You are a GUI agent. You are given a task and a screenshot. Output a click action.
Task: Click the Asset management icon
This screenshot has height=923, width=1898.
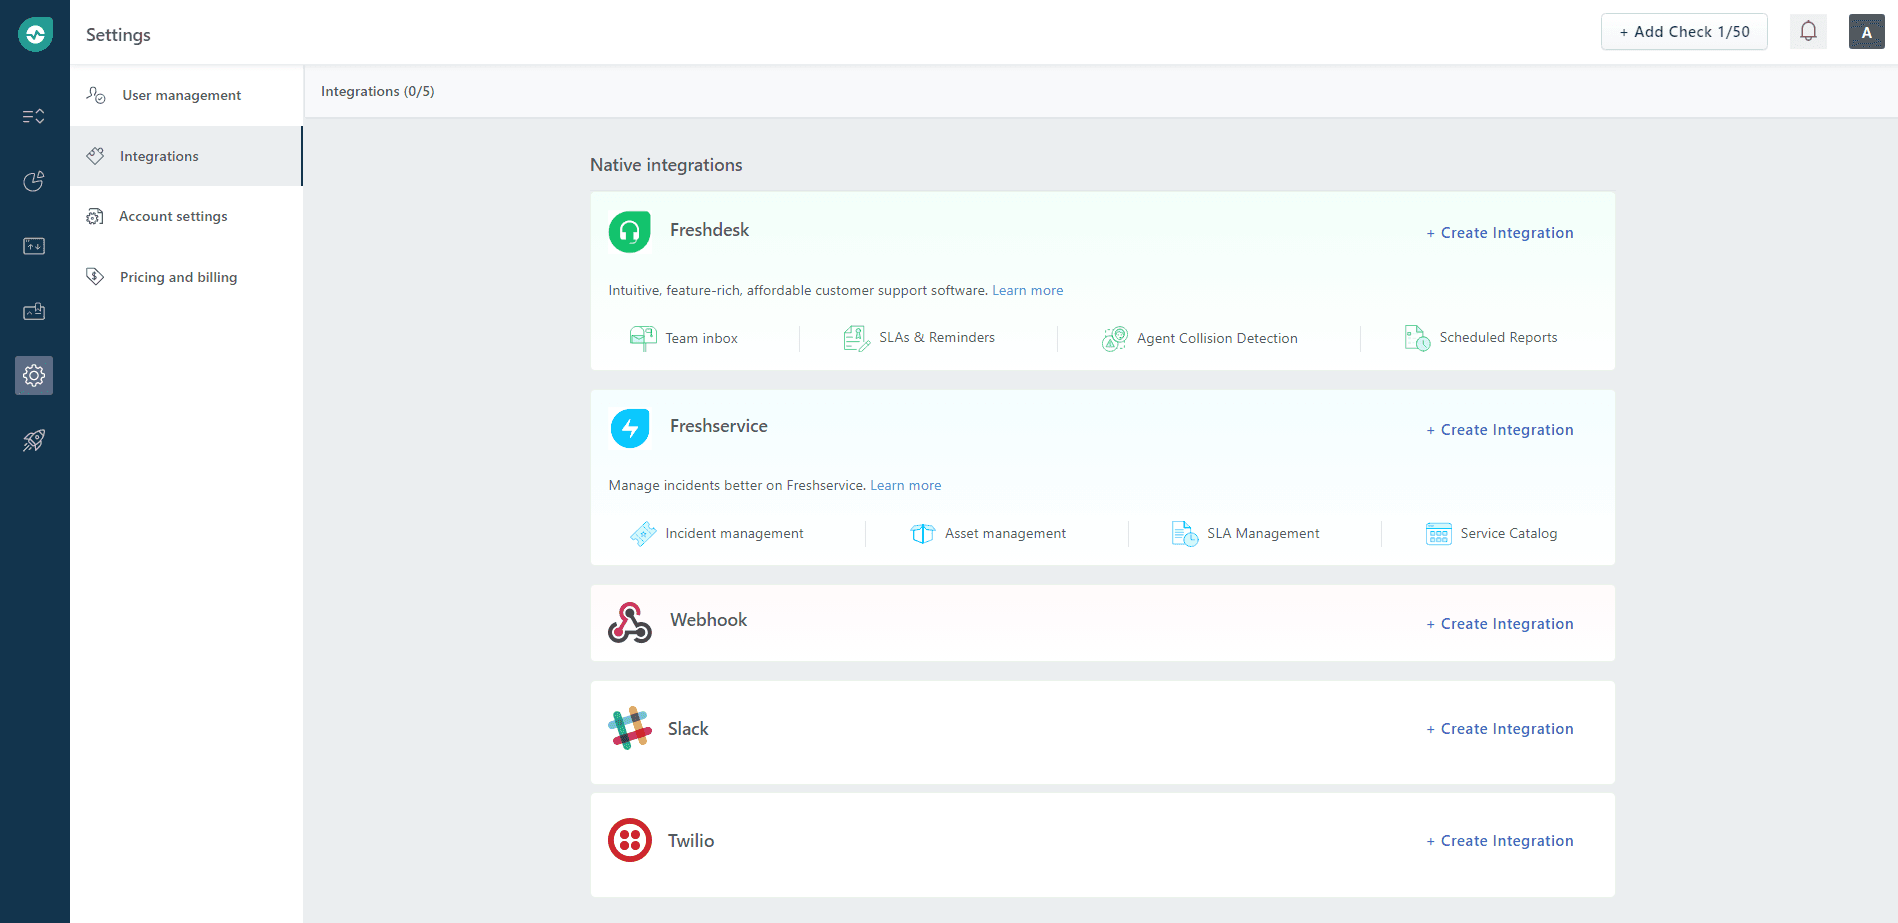(922, 534)
